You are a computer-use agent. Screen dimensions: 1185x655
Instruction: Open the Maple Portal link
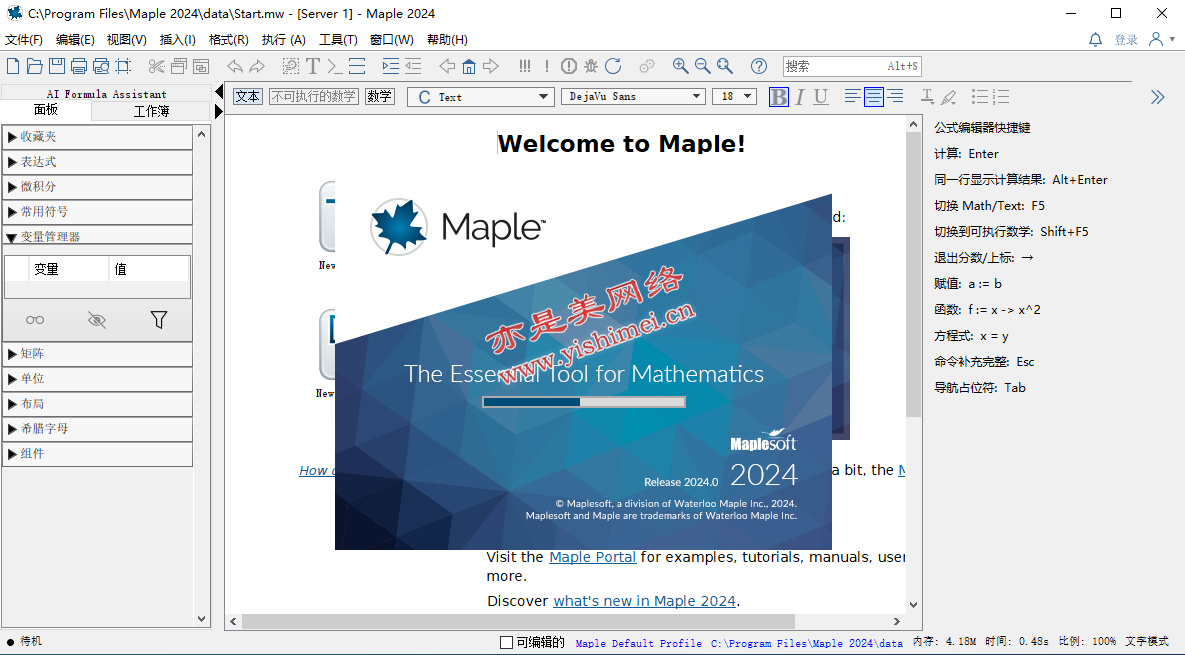pos(592,557)
